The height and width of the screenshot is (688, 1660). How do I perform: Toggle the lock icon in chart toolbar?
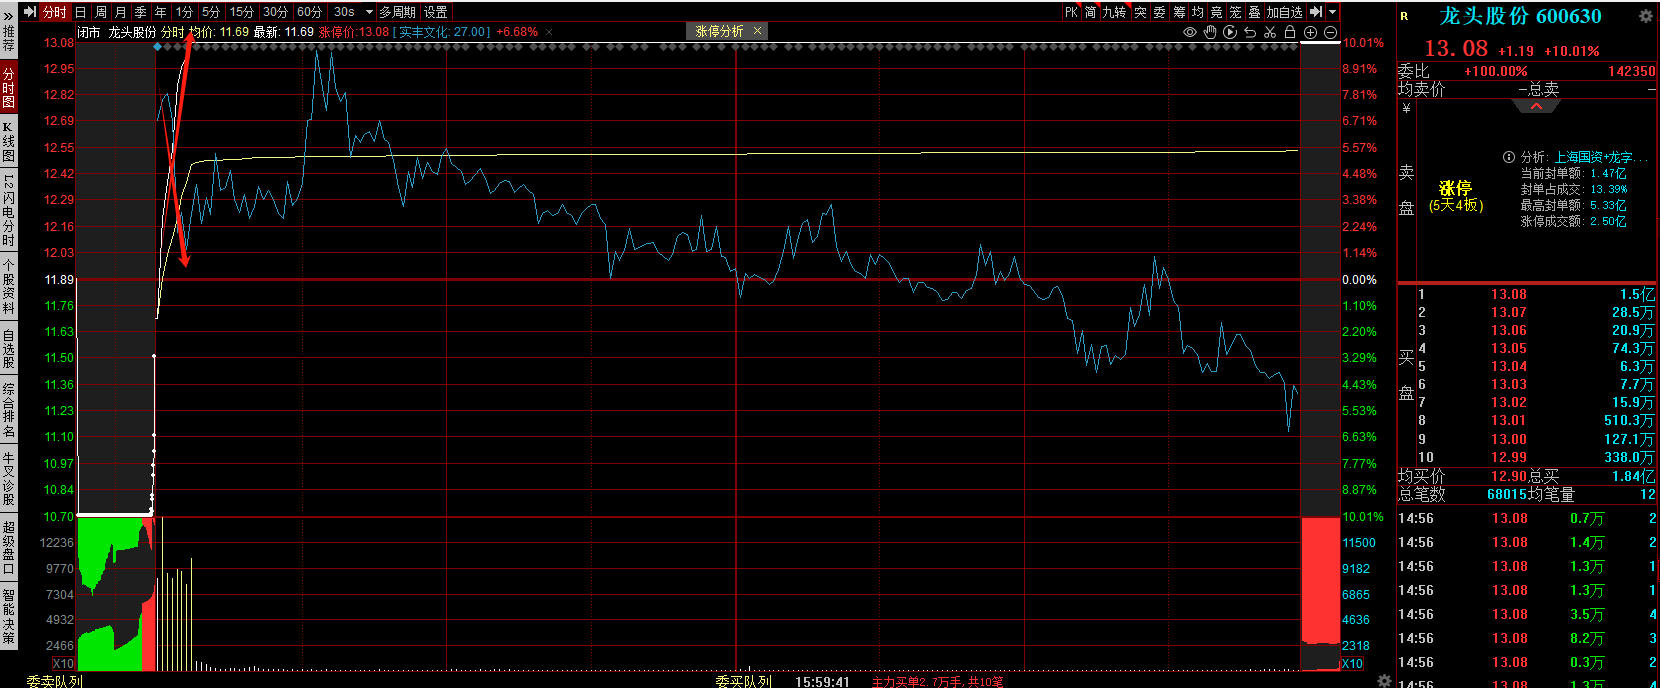[1290, 32]
